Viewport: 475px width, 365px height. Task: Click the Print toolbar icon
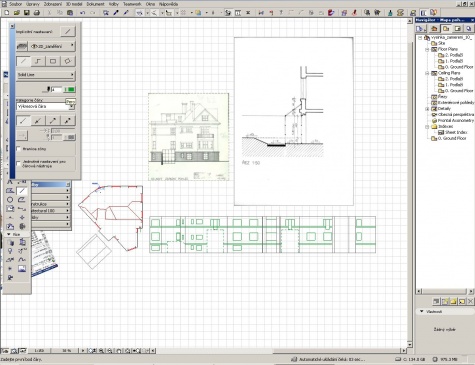[x=37, y=13]
